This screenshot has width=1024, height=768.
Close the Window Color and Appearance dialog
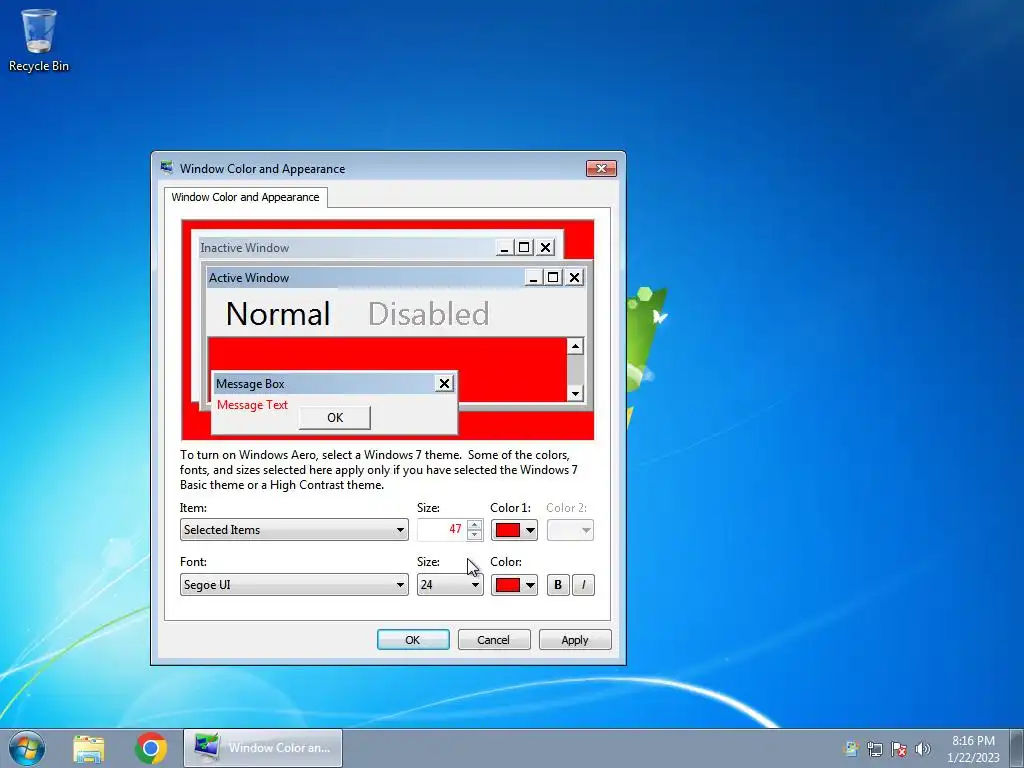(601, 168)
